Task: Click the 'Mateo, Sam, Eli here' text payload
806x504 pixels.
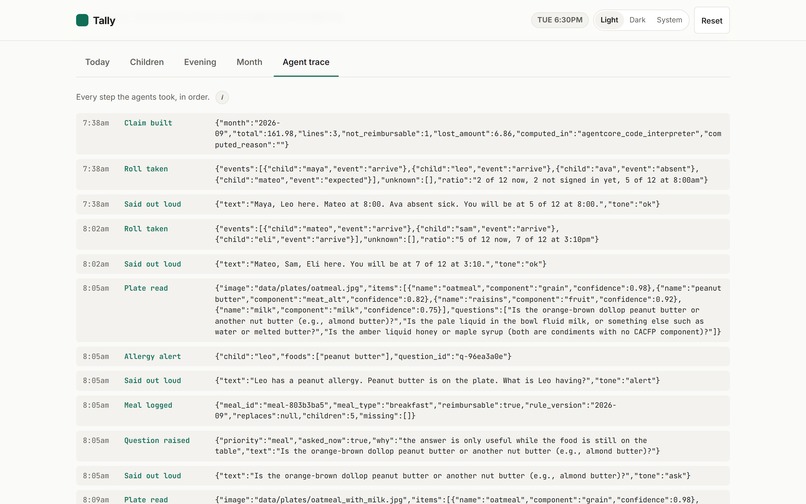Action: (380, 264)
